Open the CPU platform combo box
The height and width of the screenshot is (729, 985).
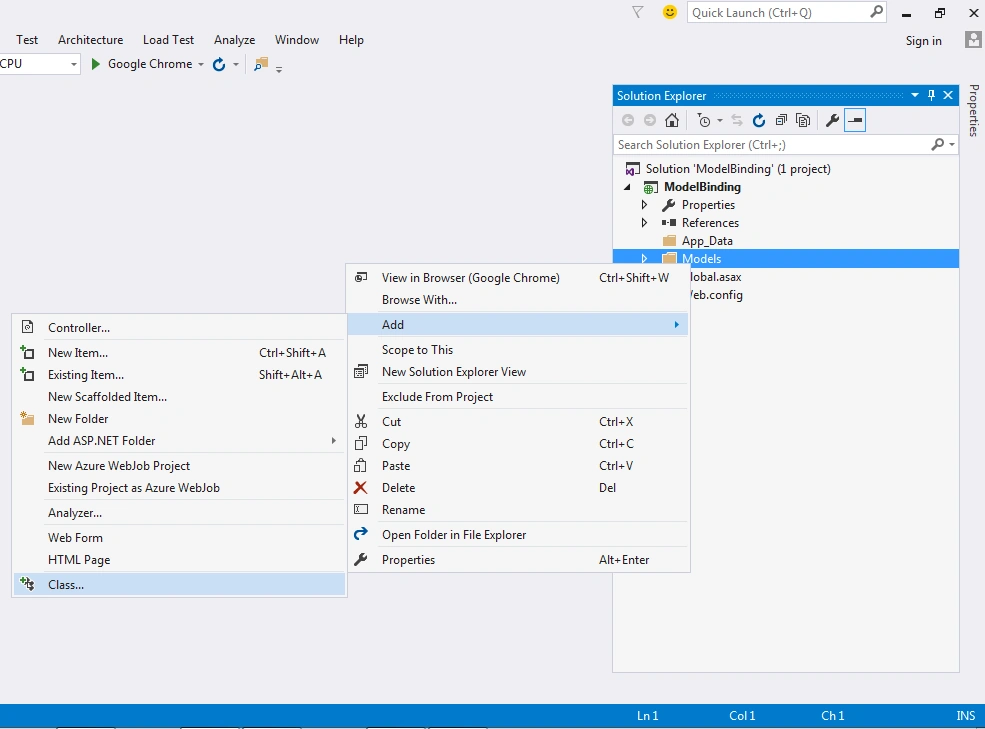click(x=40, y=64)
